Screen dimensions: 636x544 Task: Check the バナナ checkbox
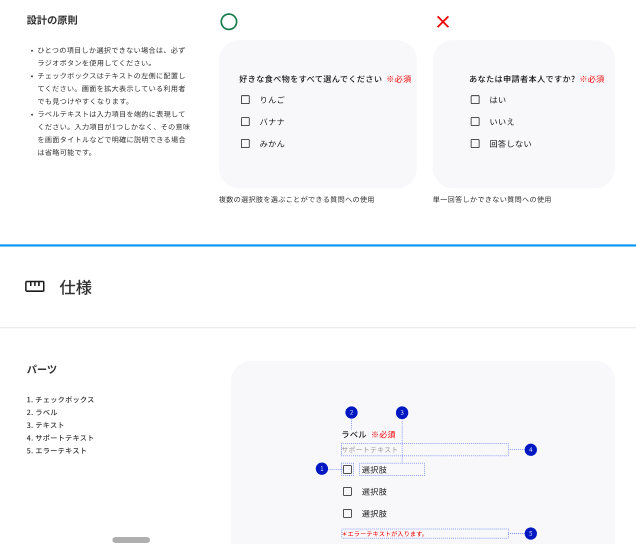click(245, 121)
